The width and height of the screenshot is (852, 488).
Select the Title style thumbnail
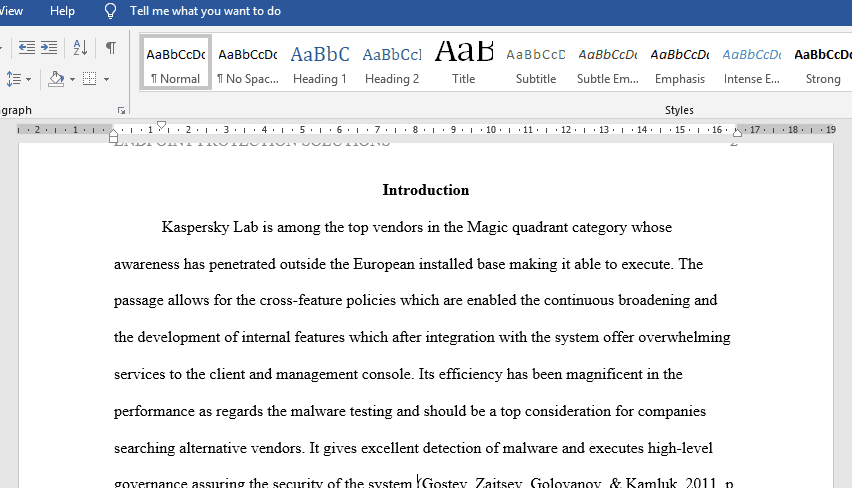pyautogui.click(x=463, y=62)
